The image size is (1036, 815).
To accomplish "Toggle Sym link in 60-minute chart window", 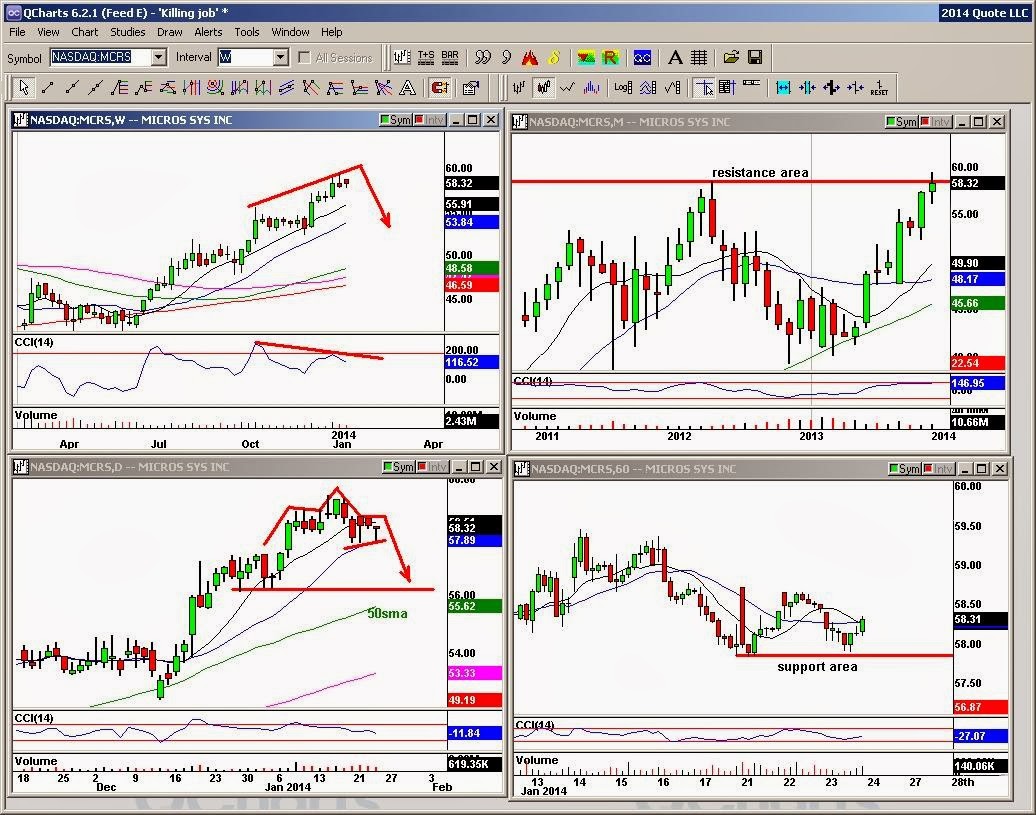I will click(x=905, y=468).
